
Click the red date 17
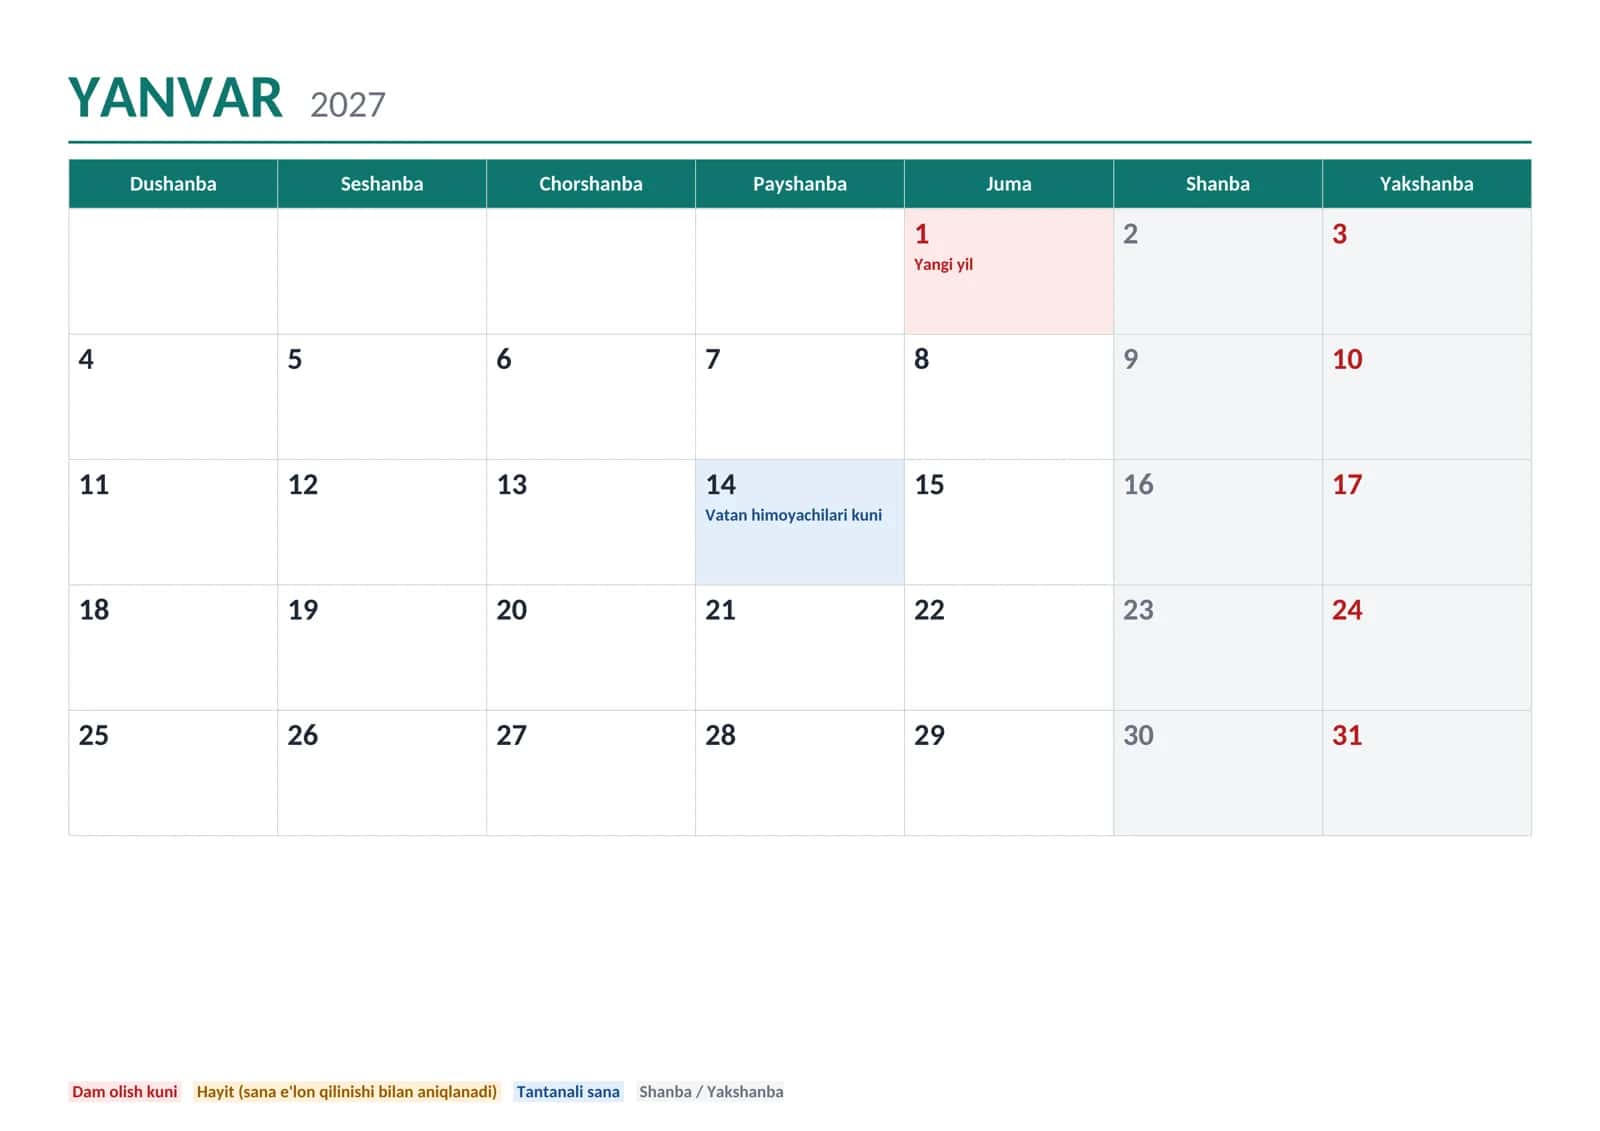click(x=1347, y=485)
